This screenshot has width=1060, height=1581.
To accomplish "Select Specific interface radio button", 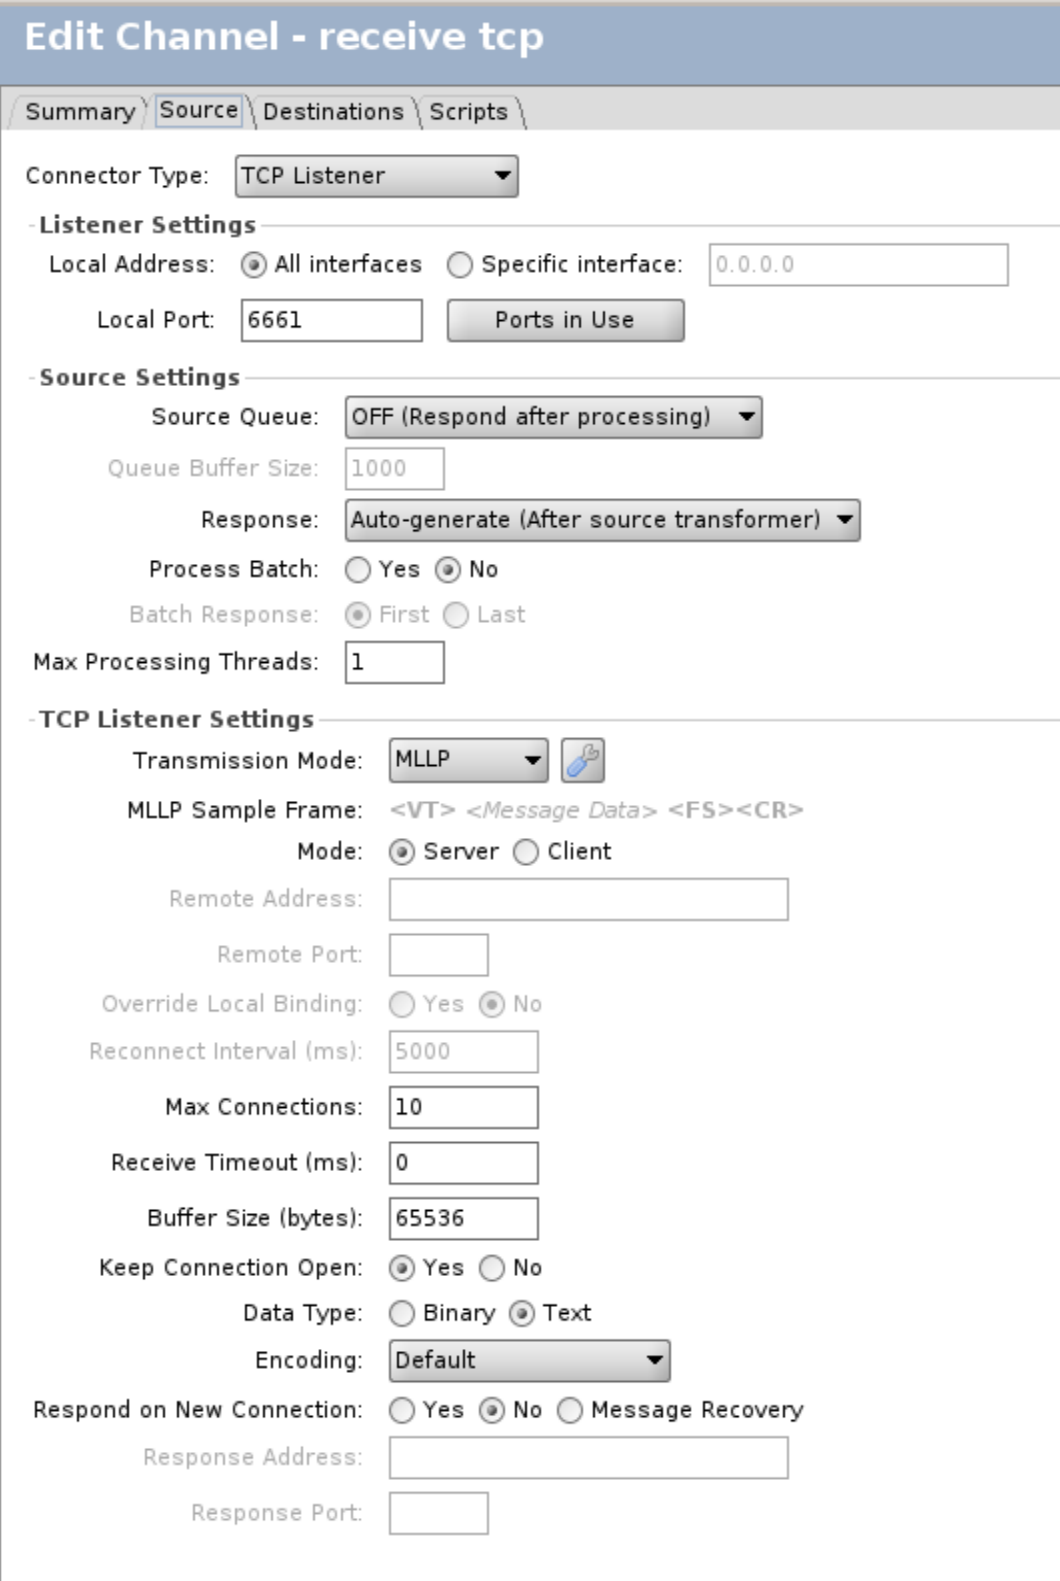I will (460, 265).
